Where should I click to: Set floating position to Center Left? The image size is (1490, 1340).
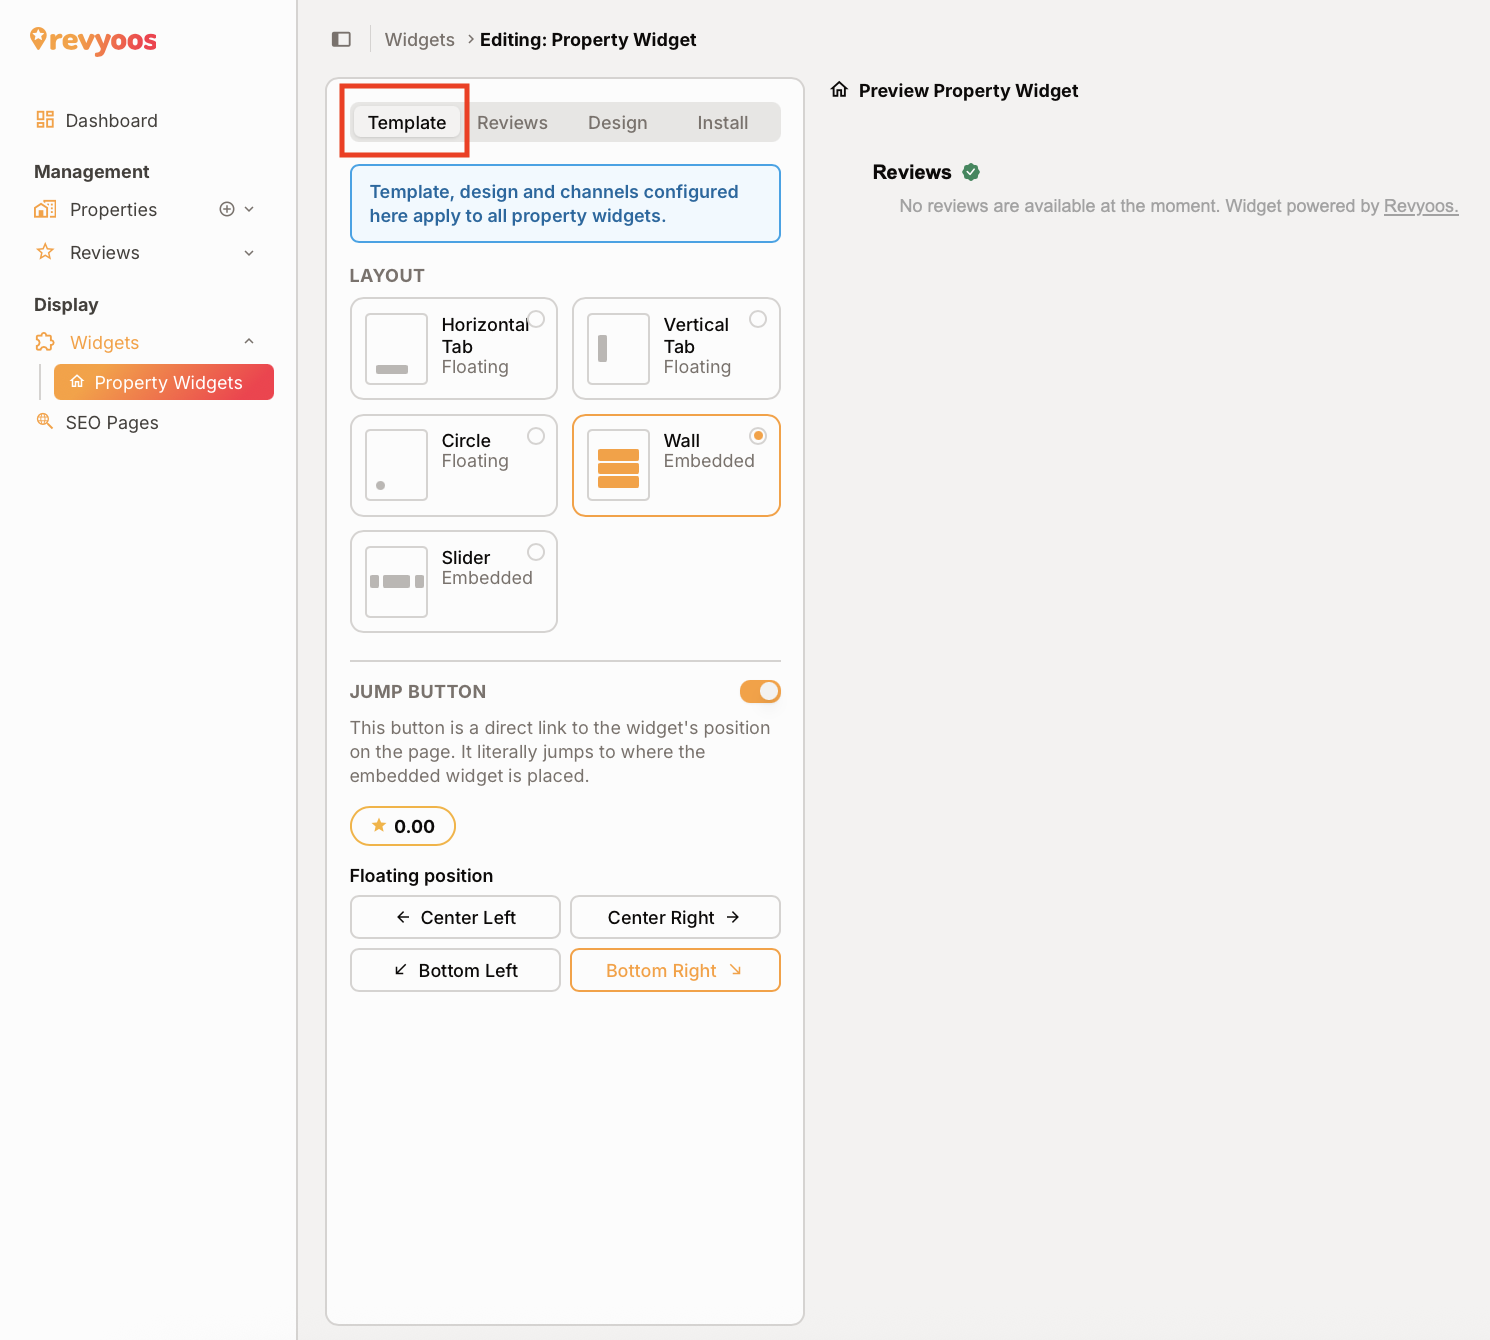(x=455, y=917)
